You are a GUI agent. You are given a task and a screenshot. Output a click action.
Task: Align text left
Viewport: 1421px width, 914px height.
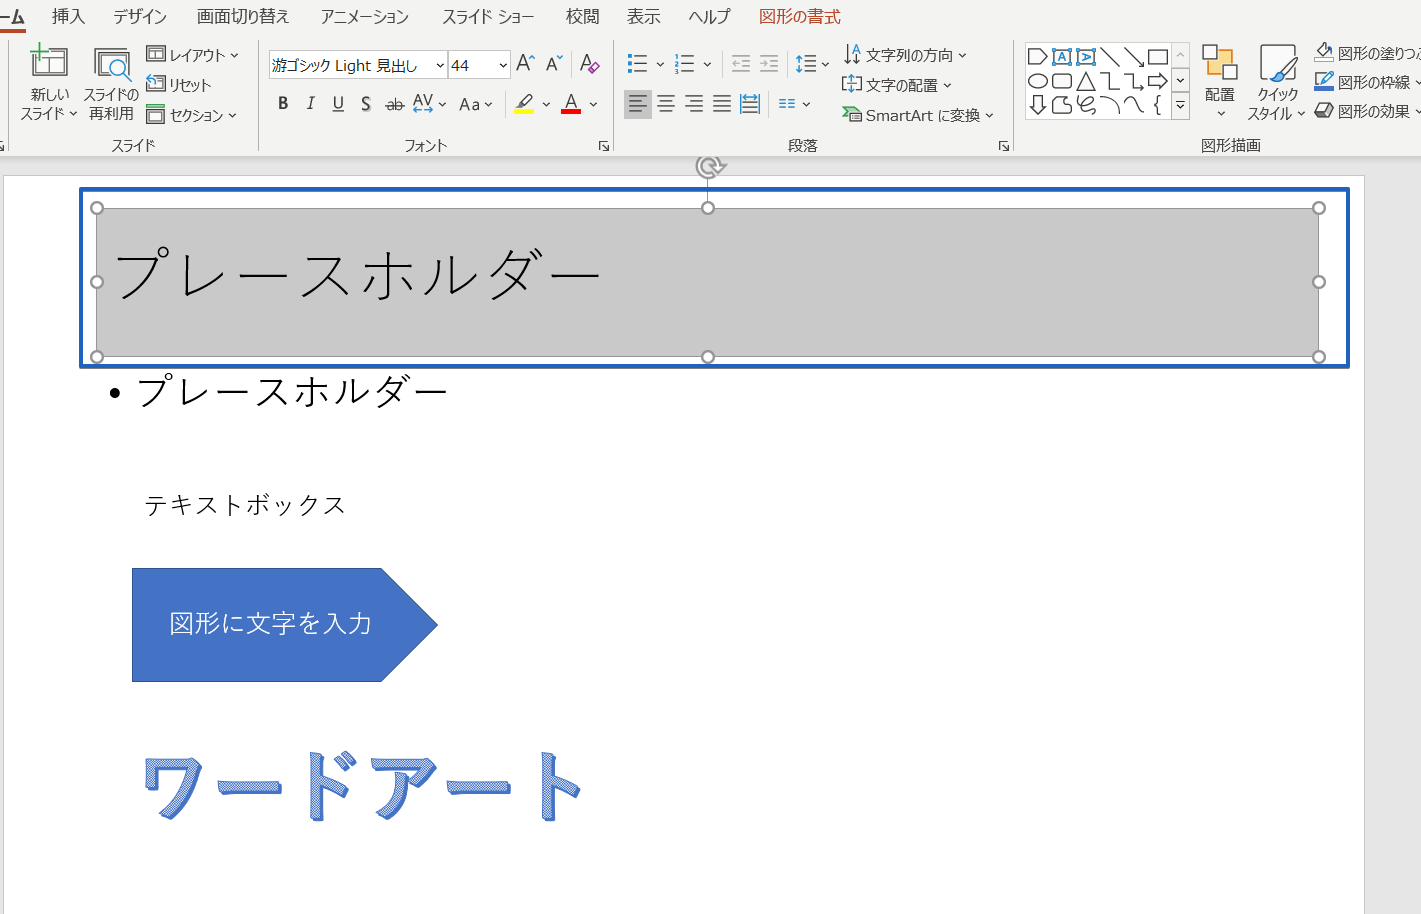click(x=637, y=104)
